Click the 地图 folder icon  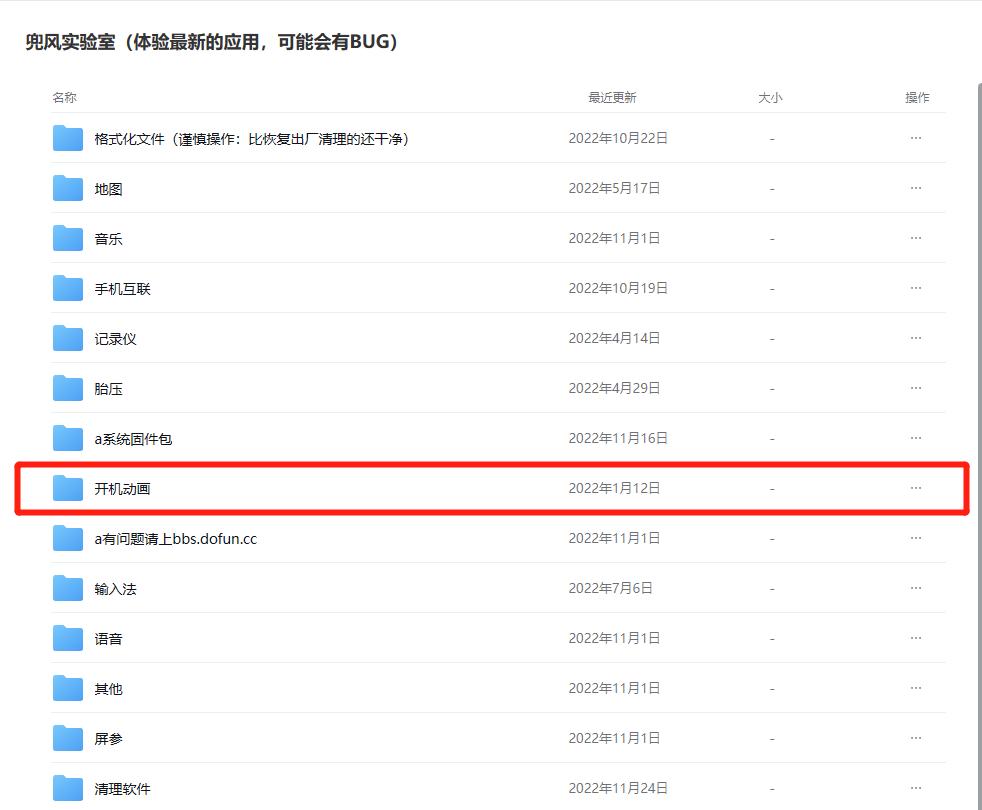point(66,188)
